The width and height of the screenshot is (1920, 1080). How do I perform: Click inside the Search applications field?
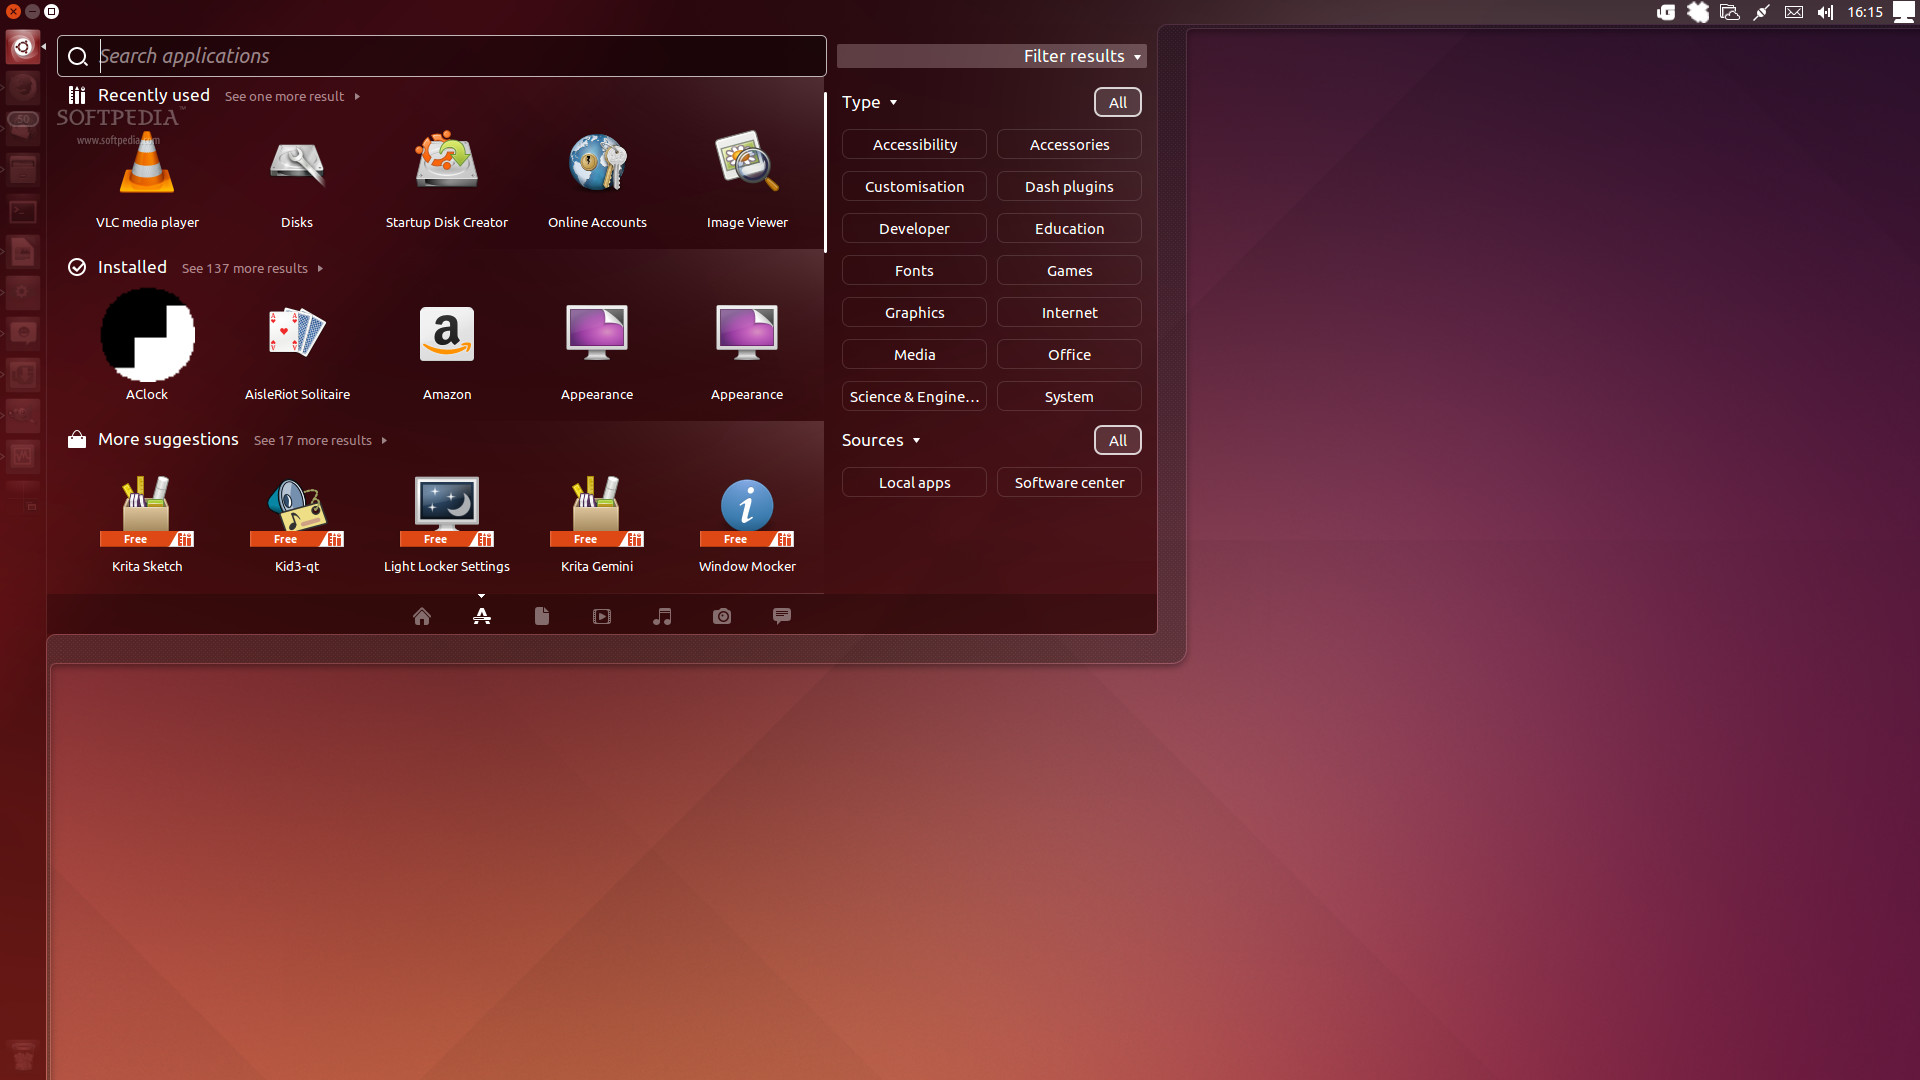tap(440, 56)
